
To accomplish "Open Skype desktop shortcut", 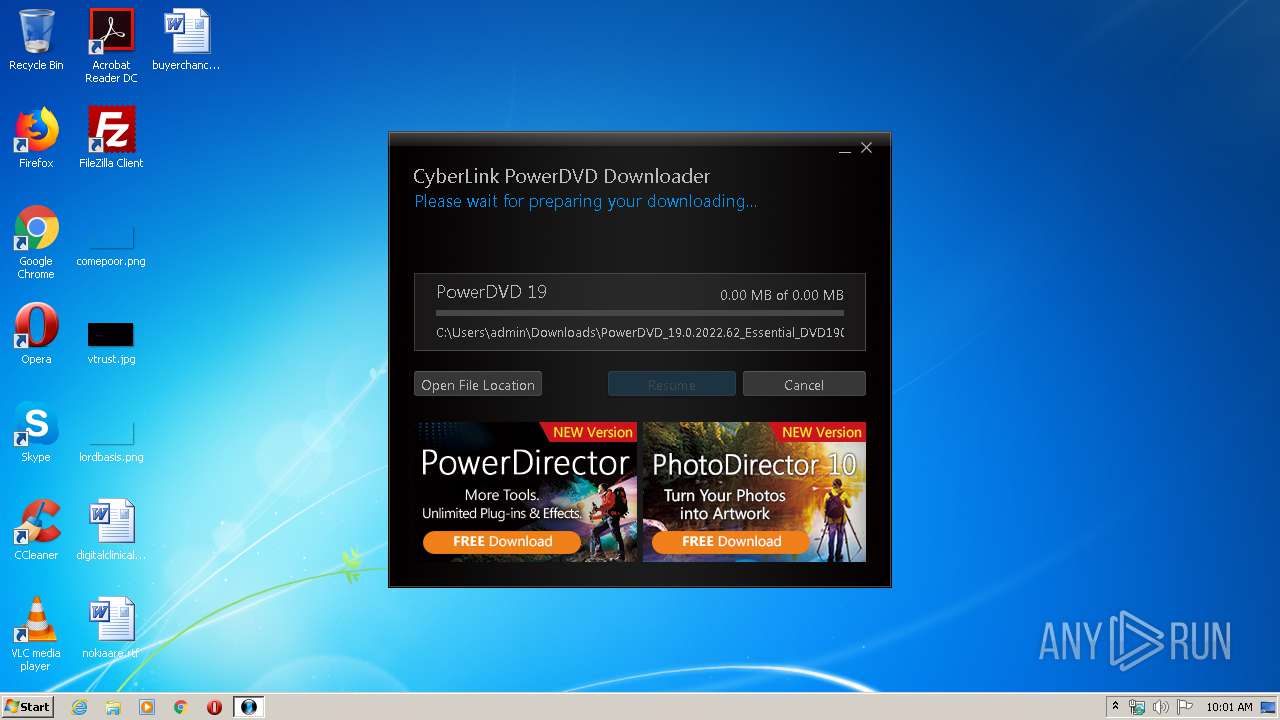I will pyautogui.click(x=36, y=432).
